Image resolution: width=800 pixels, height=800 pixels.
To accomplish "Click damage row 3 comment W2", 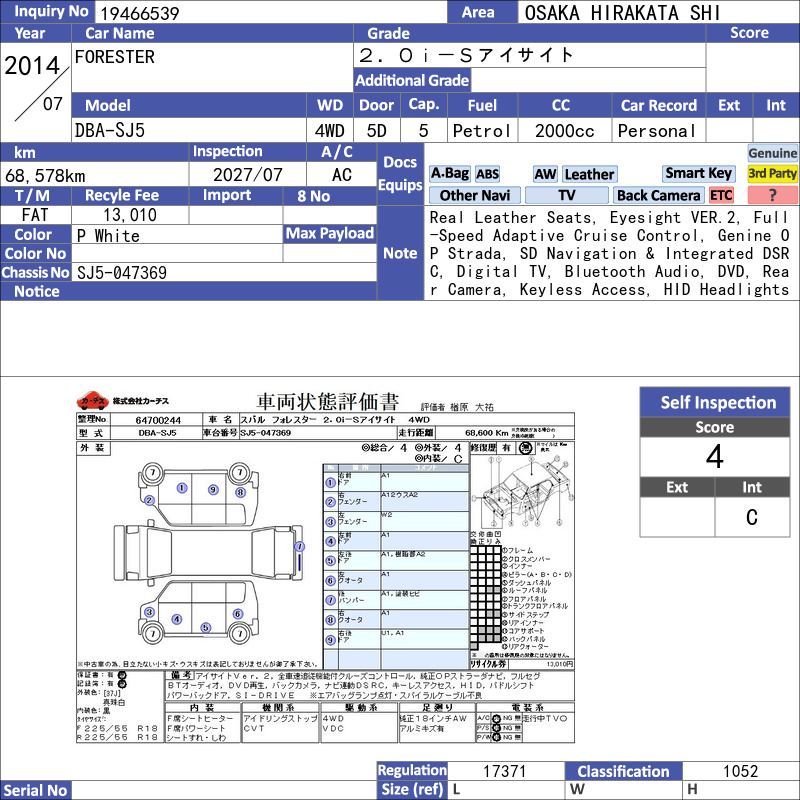I will (386, 514).
